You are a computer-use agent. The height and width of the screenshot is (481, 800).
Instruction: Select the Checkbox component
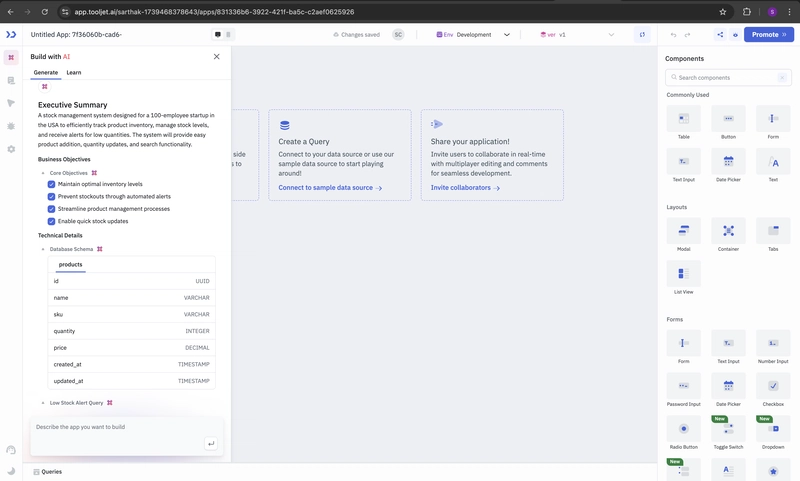pyautogui.click(x=773, y=390)
